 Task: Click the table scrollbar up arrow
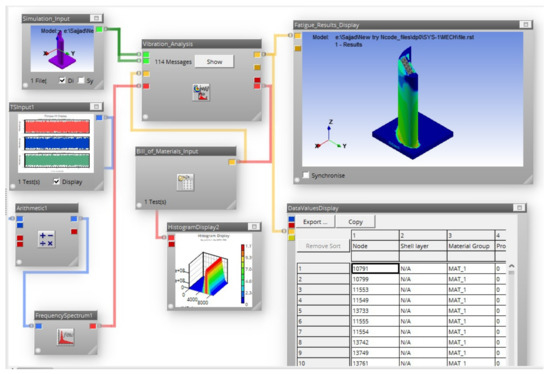click(x=511, y=266)
